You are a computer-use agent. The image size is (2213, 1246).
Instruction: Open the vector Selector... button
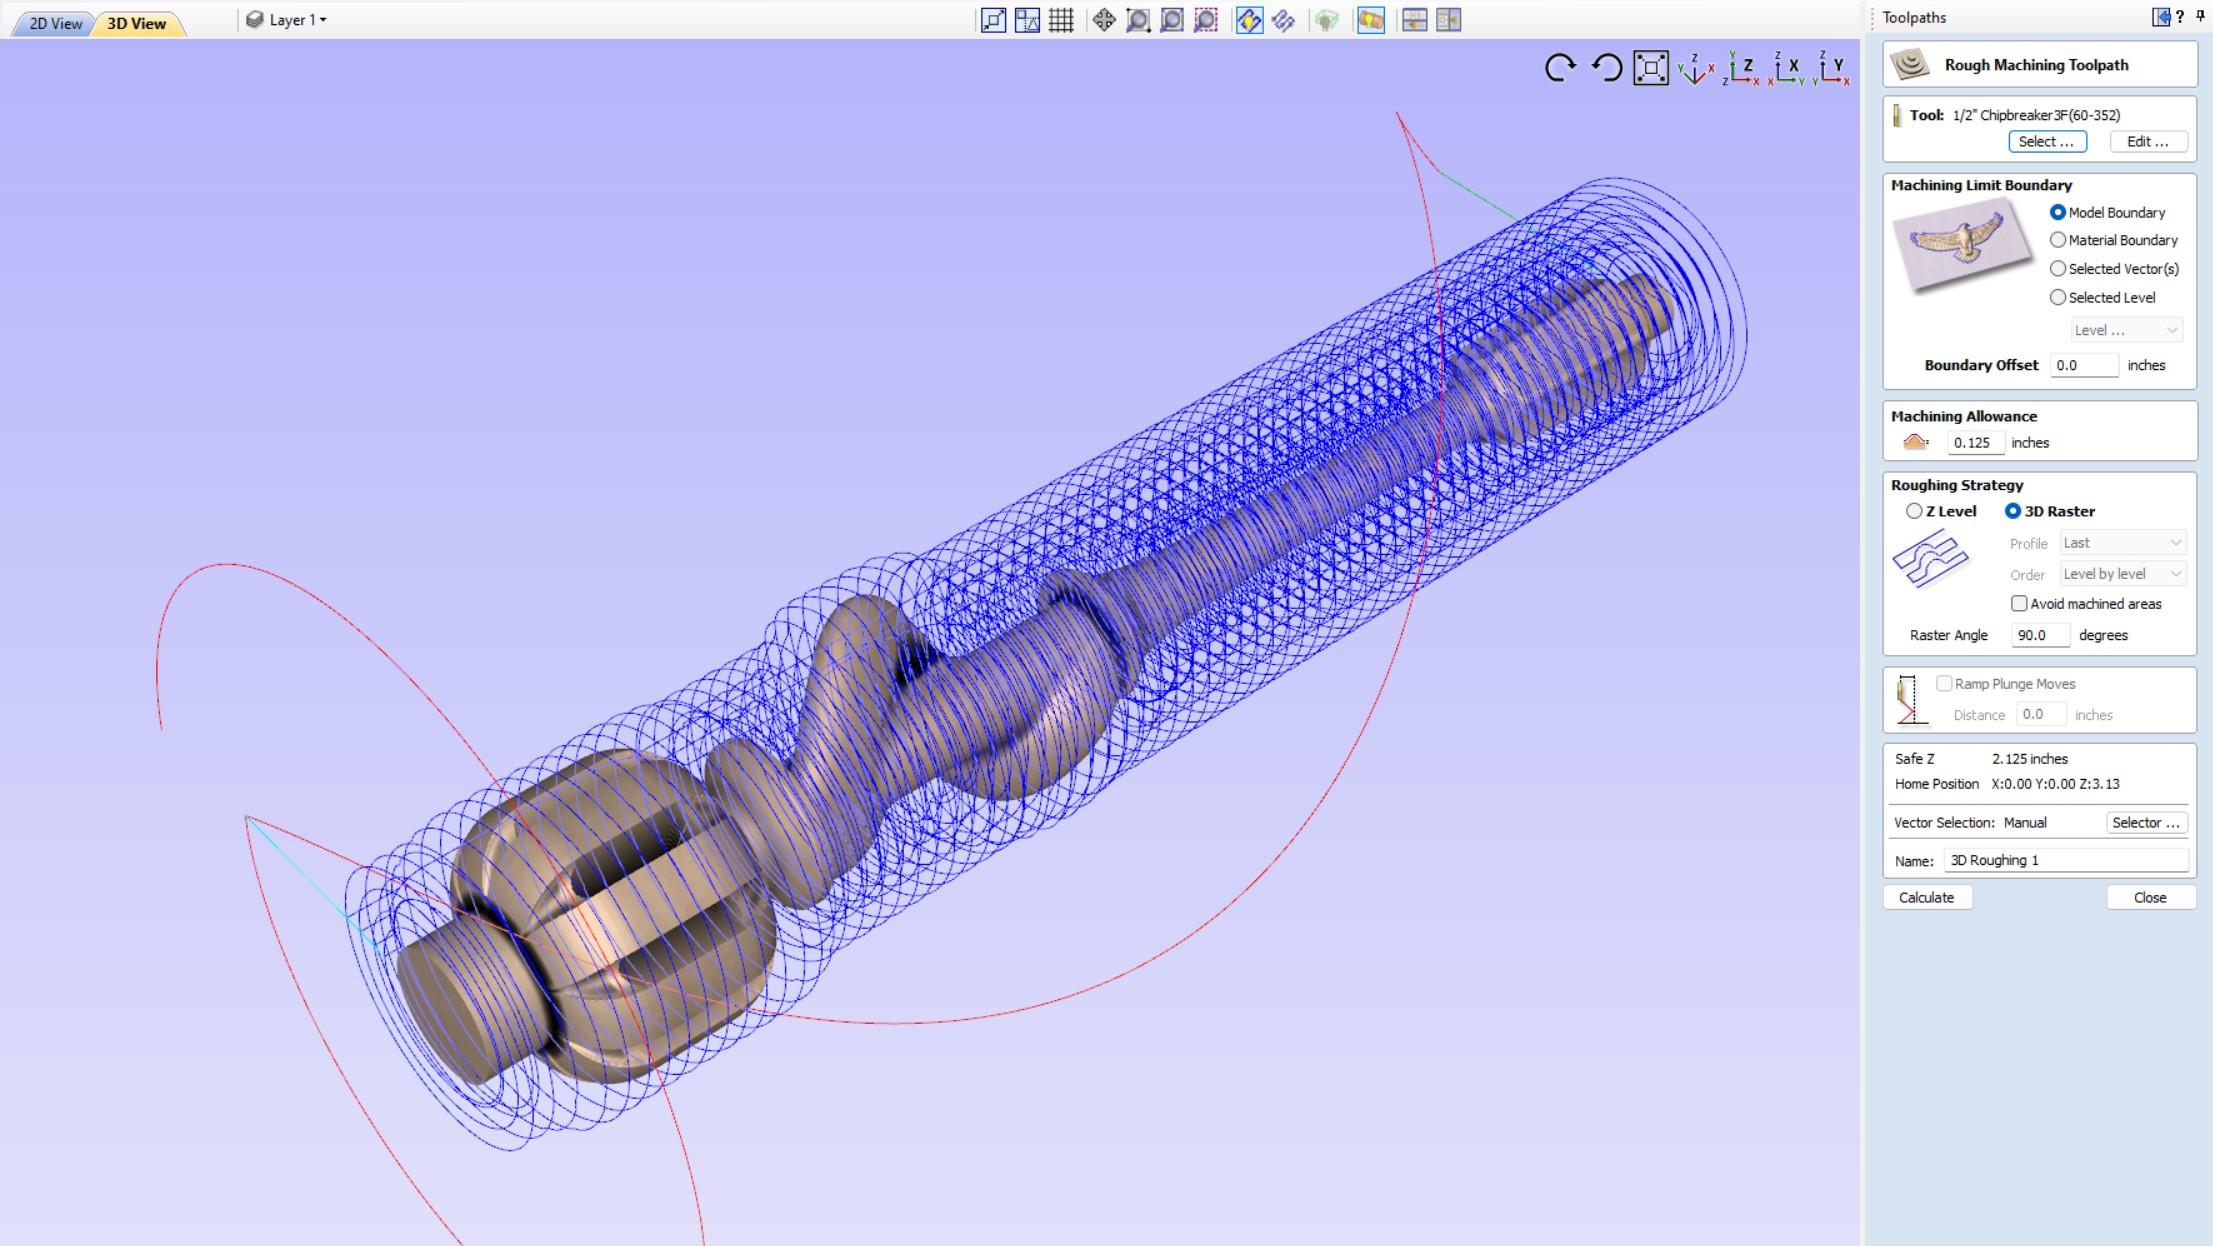[x=2146, y=823]
